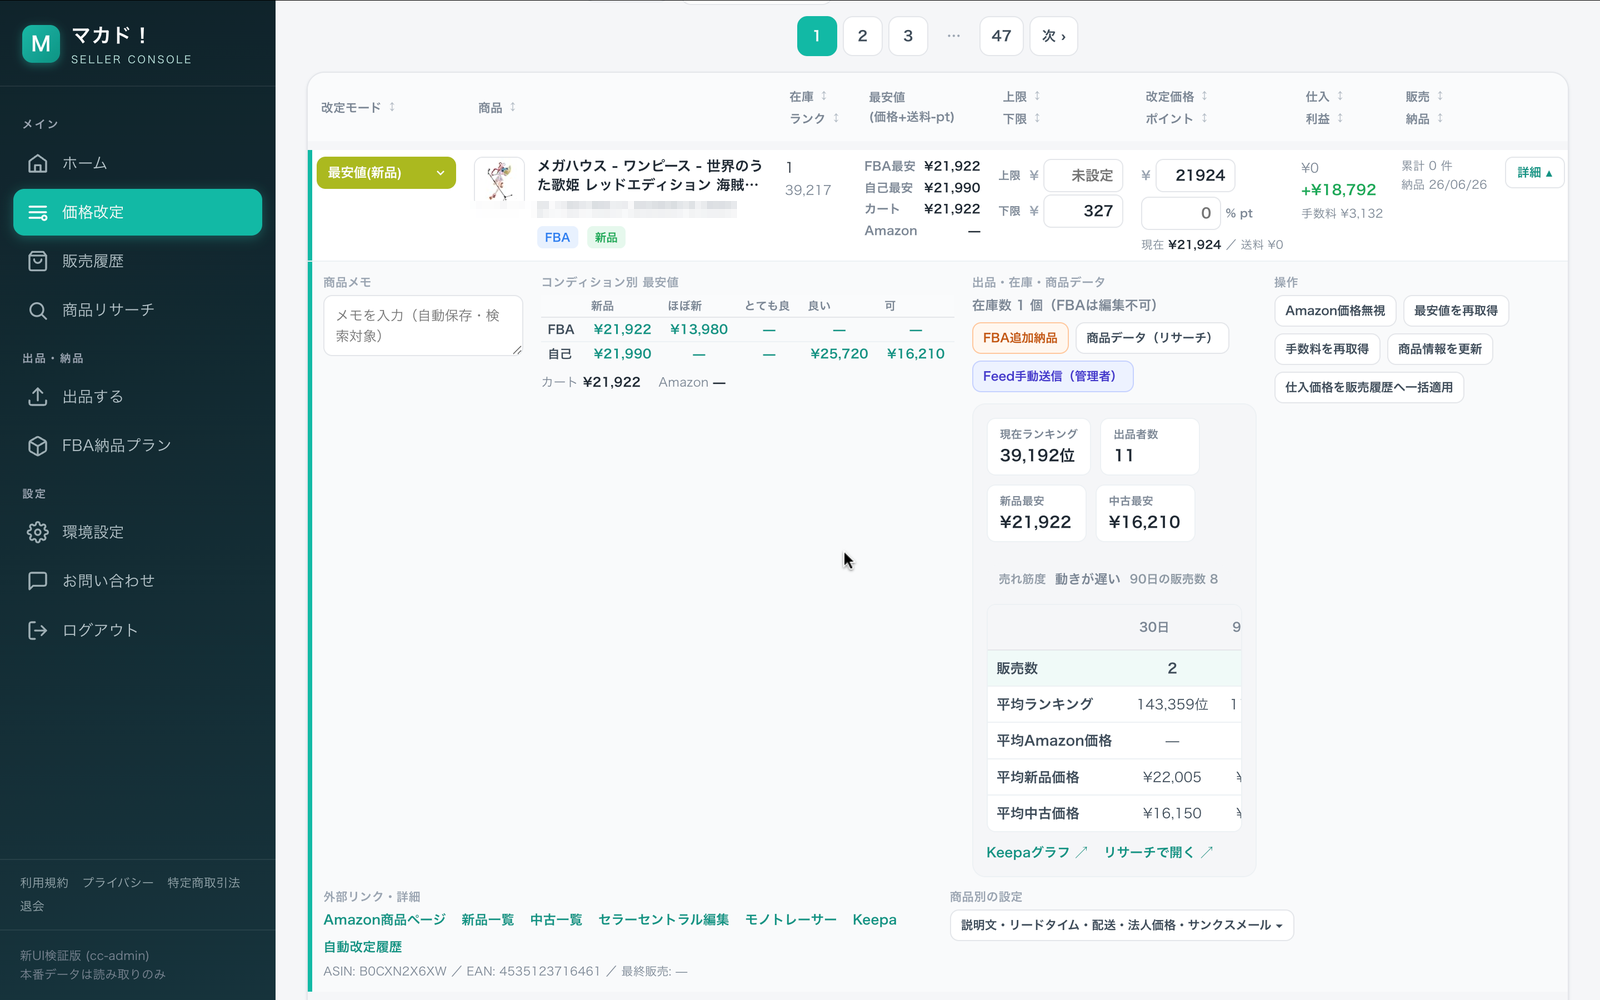Open the 説明文・リードタイム settings dropdown

1121,925
